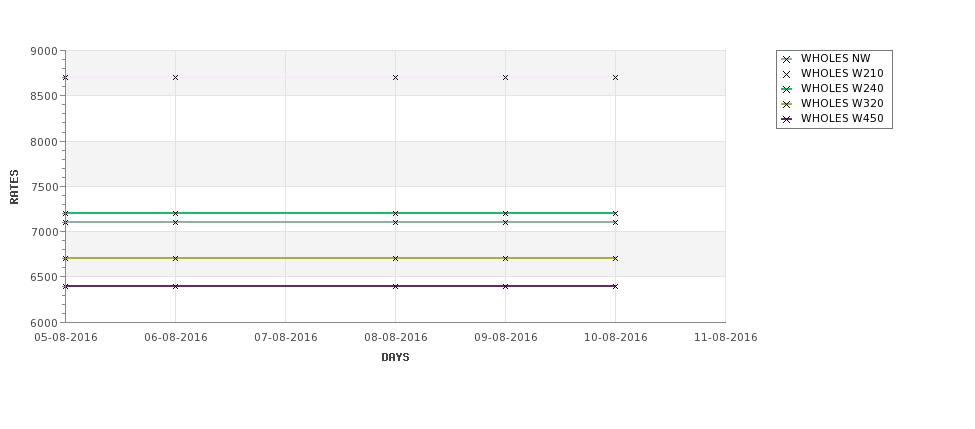This screenshot has width=975, height=429.
Task: Click the W320 data point at 09-08-2016
Action: (x=506, y=258)
